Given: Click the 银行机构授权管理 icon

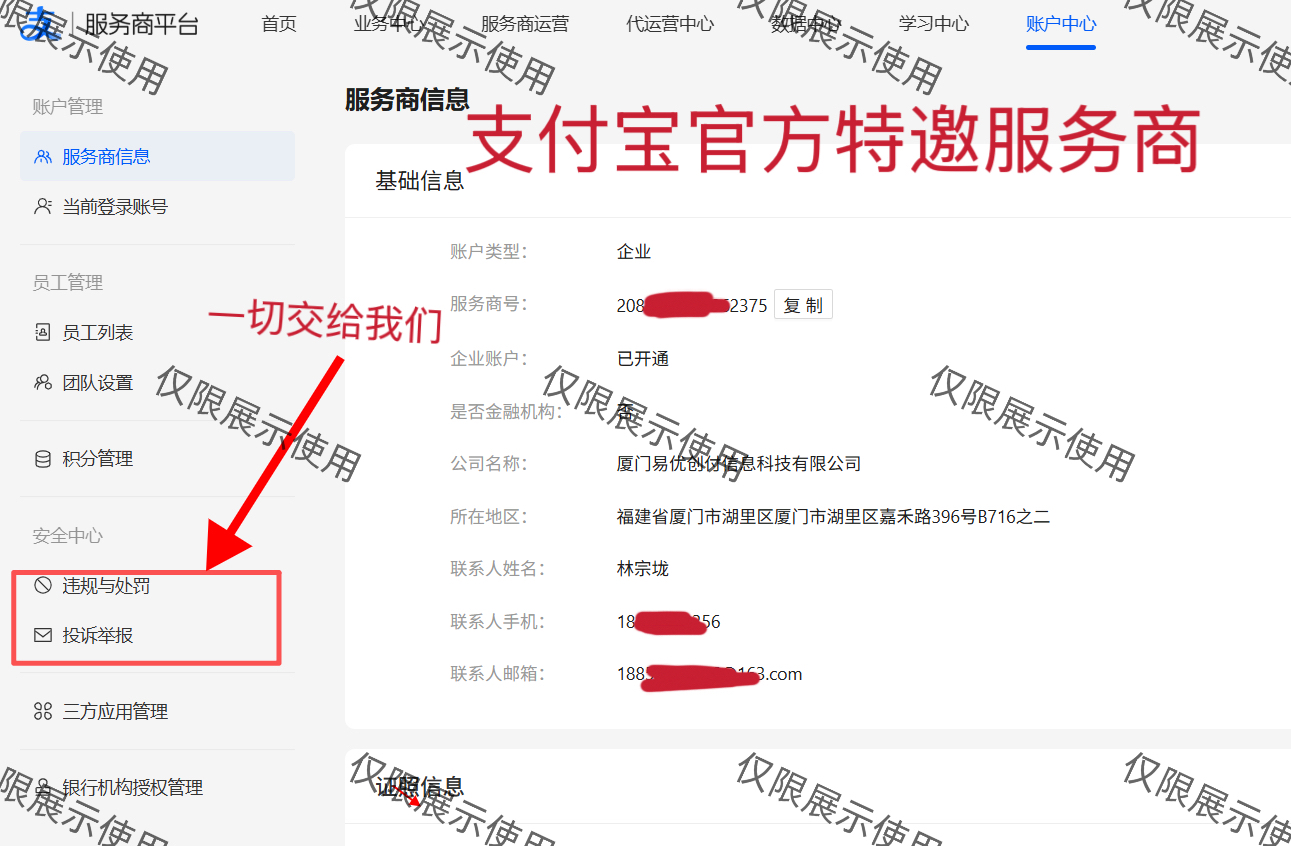Looking at the screenshot, I should tap(43, 787).
